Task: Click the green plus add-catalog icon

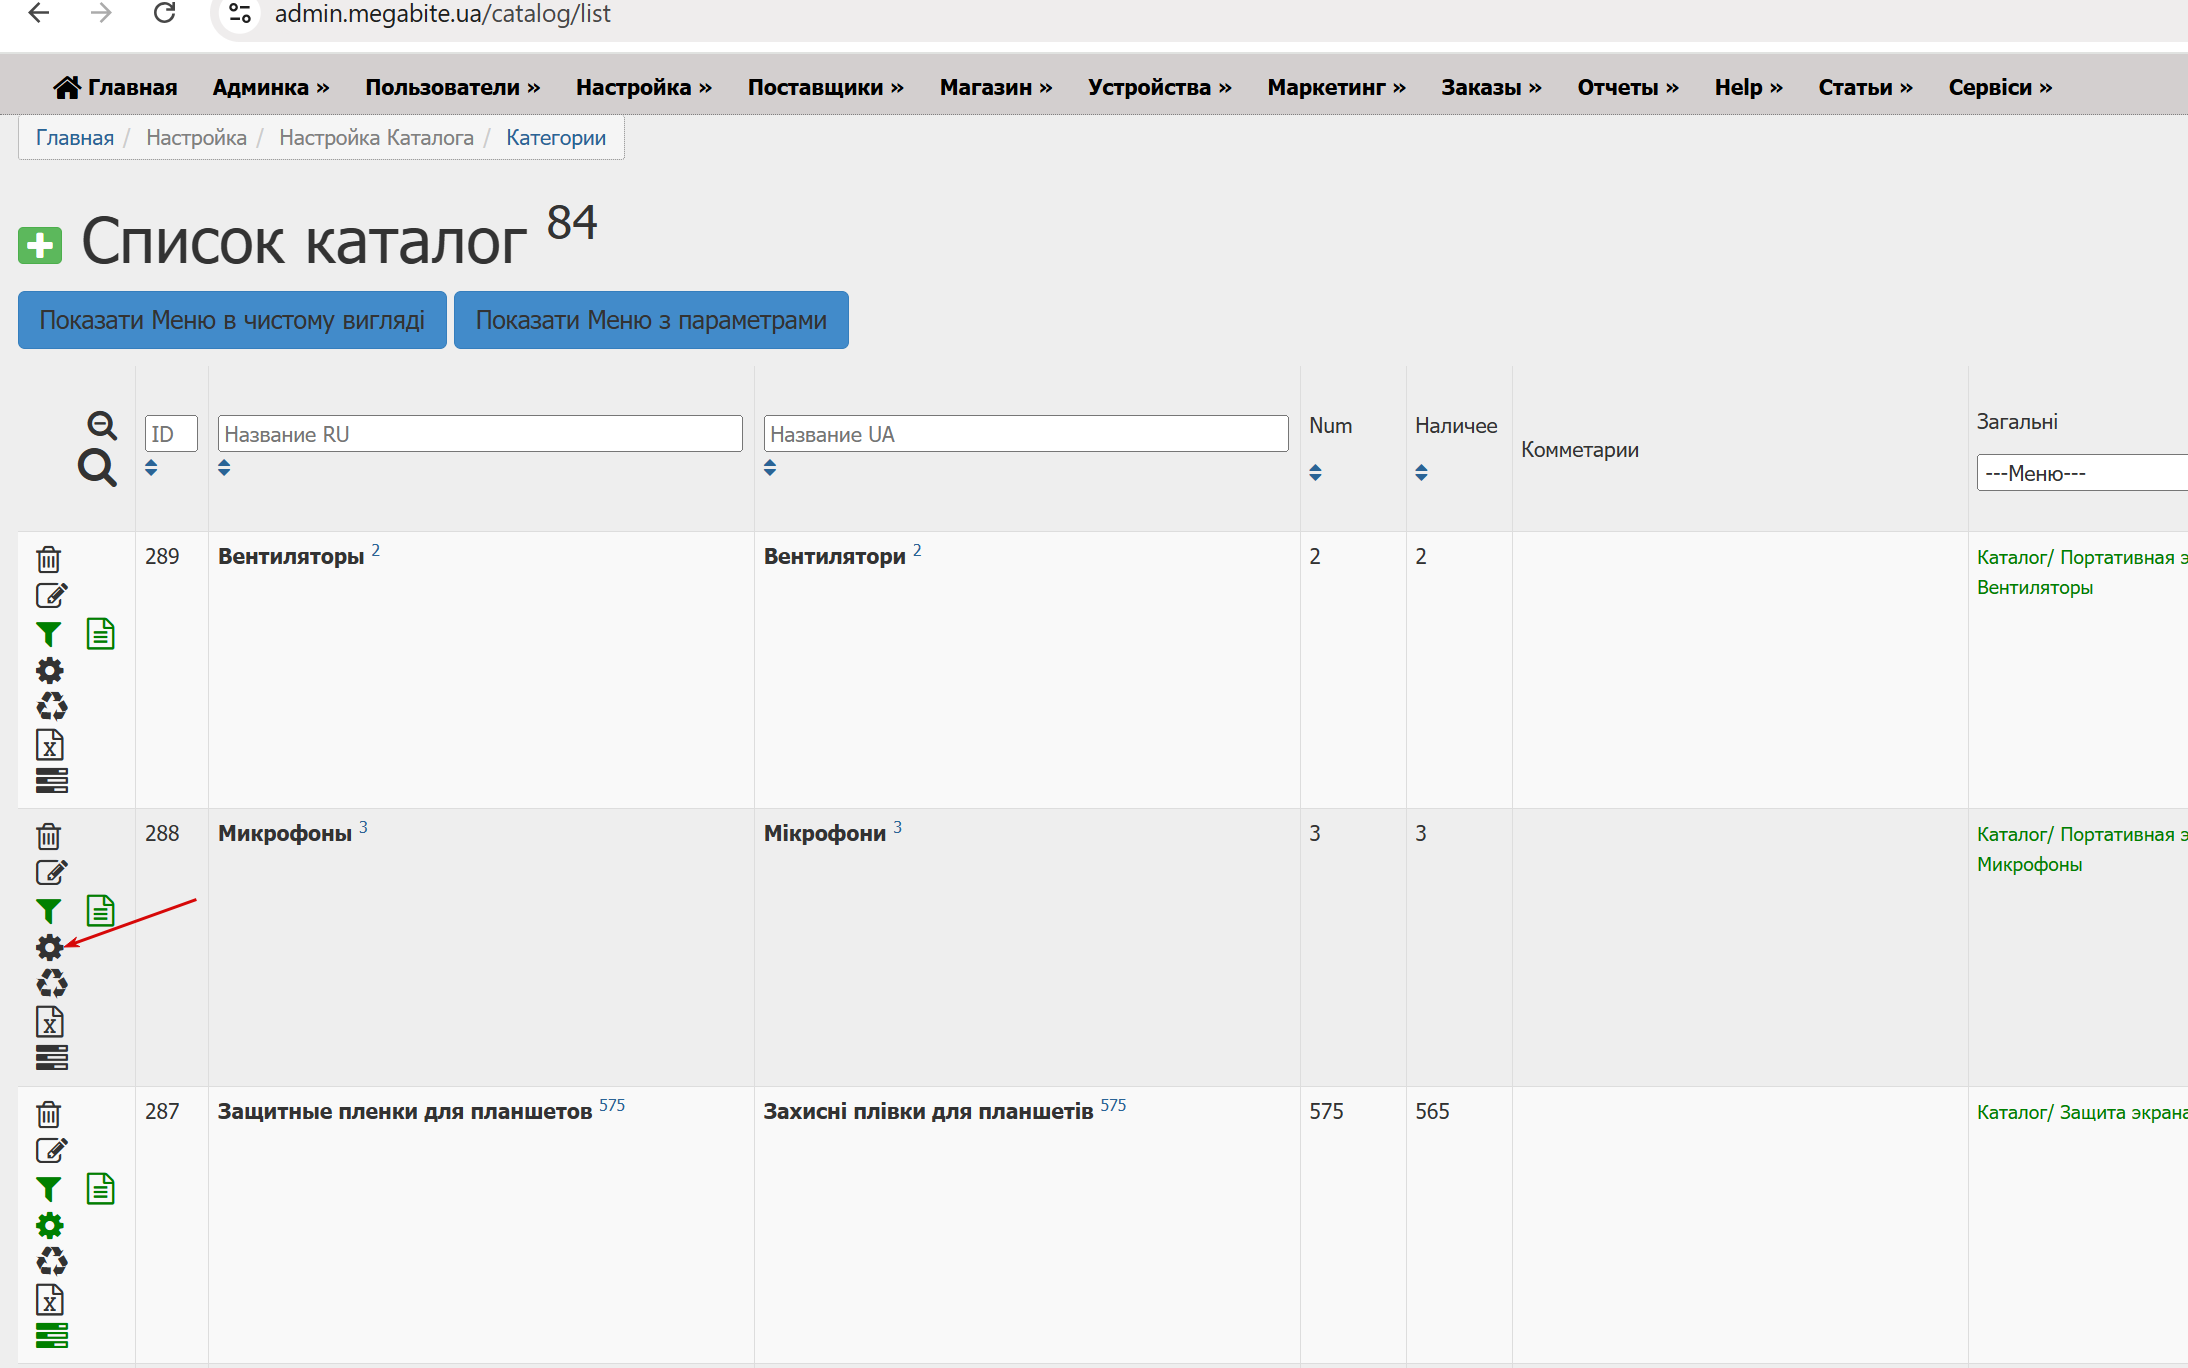Action: [x=40, y=245]
